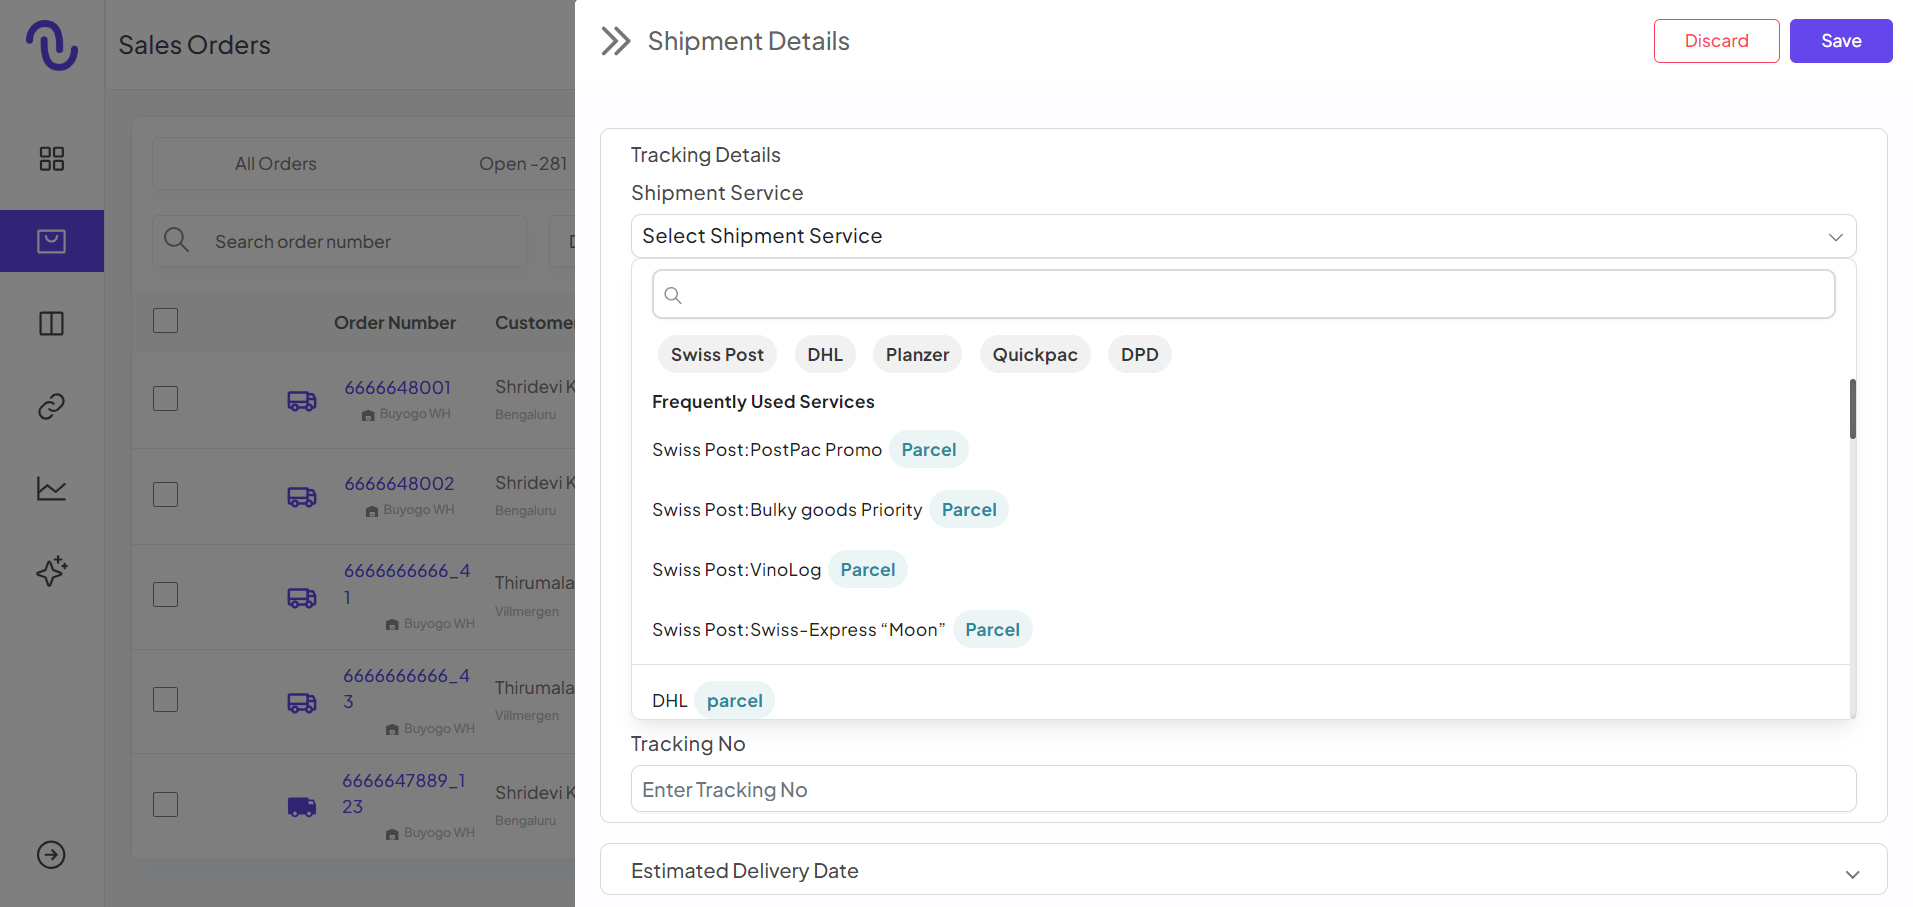Focus the Search order number field
Screen dimensions: 1913x907
point(340,241)
